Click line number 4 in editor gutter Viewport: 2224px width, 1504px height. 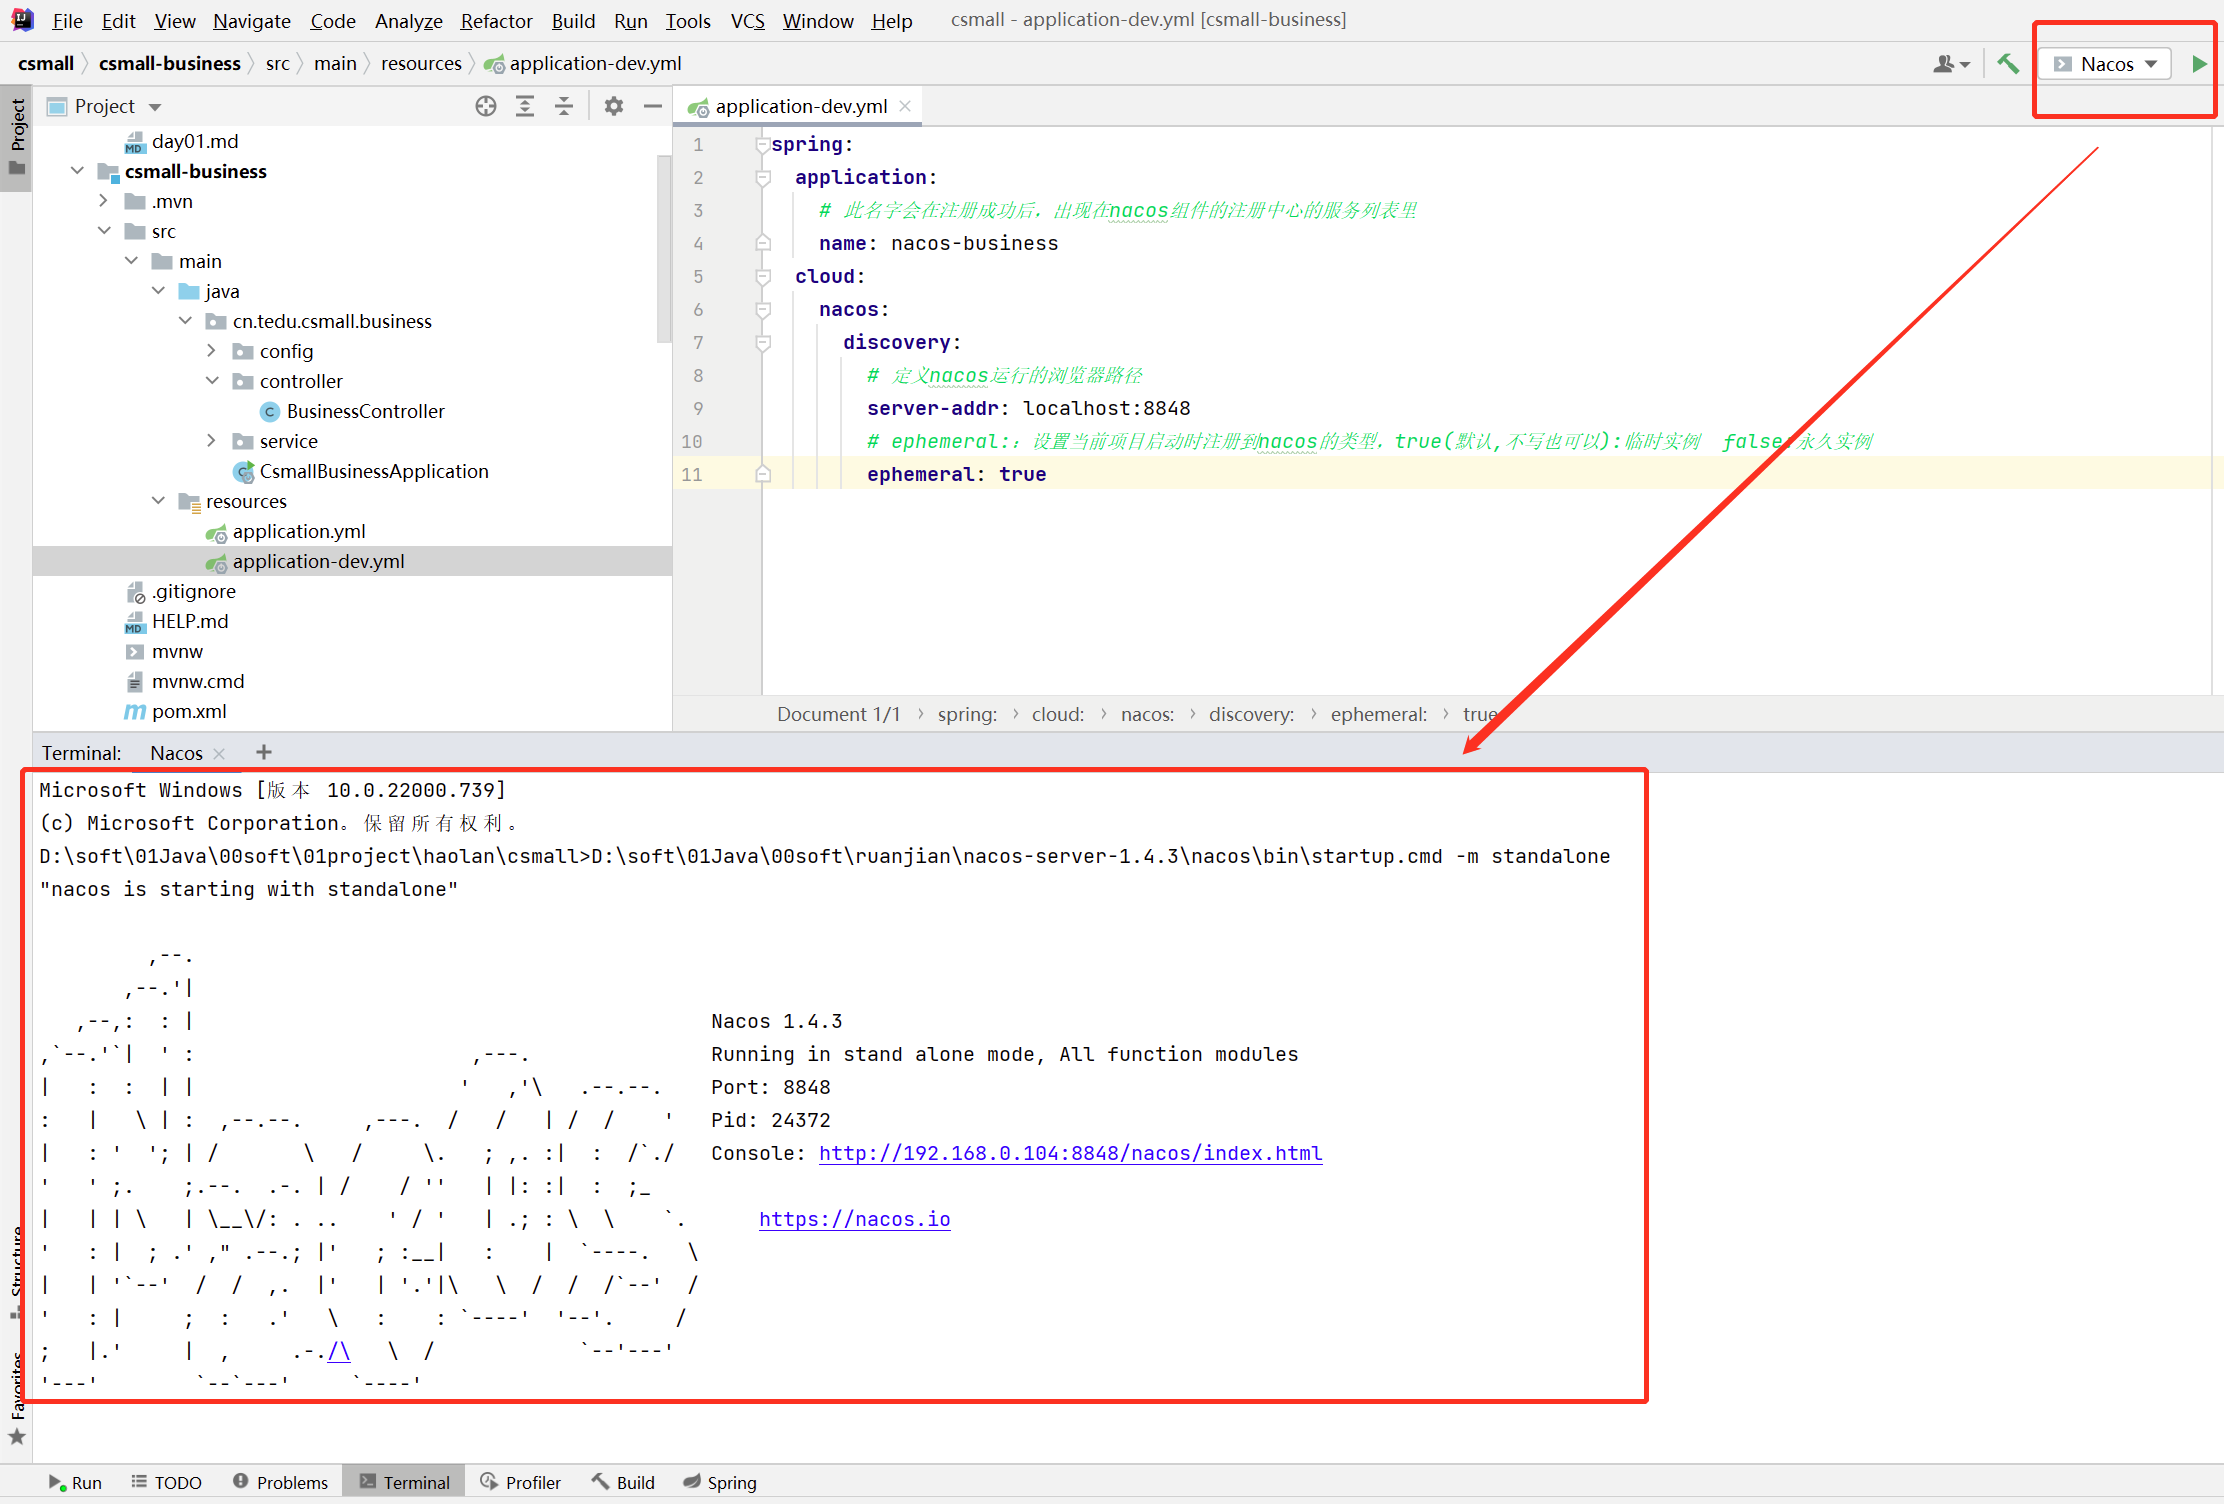[698, 244]
